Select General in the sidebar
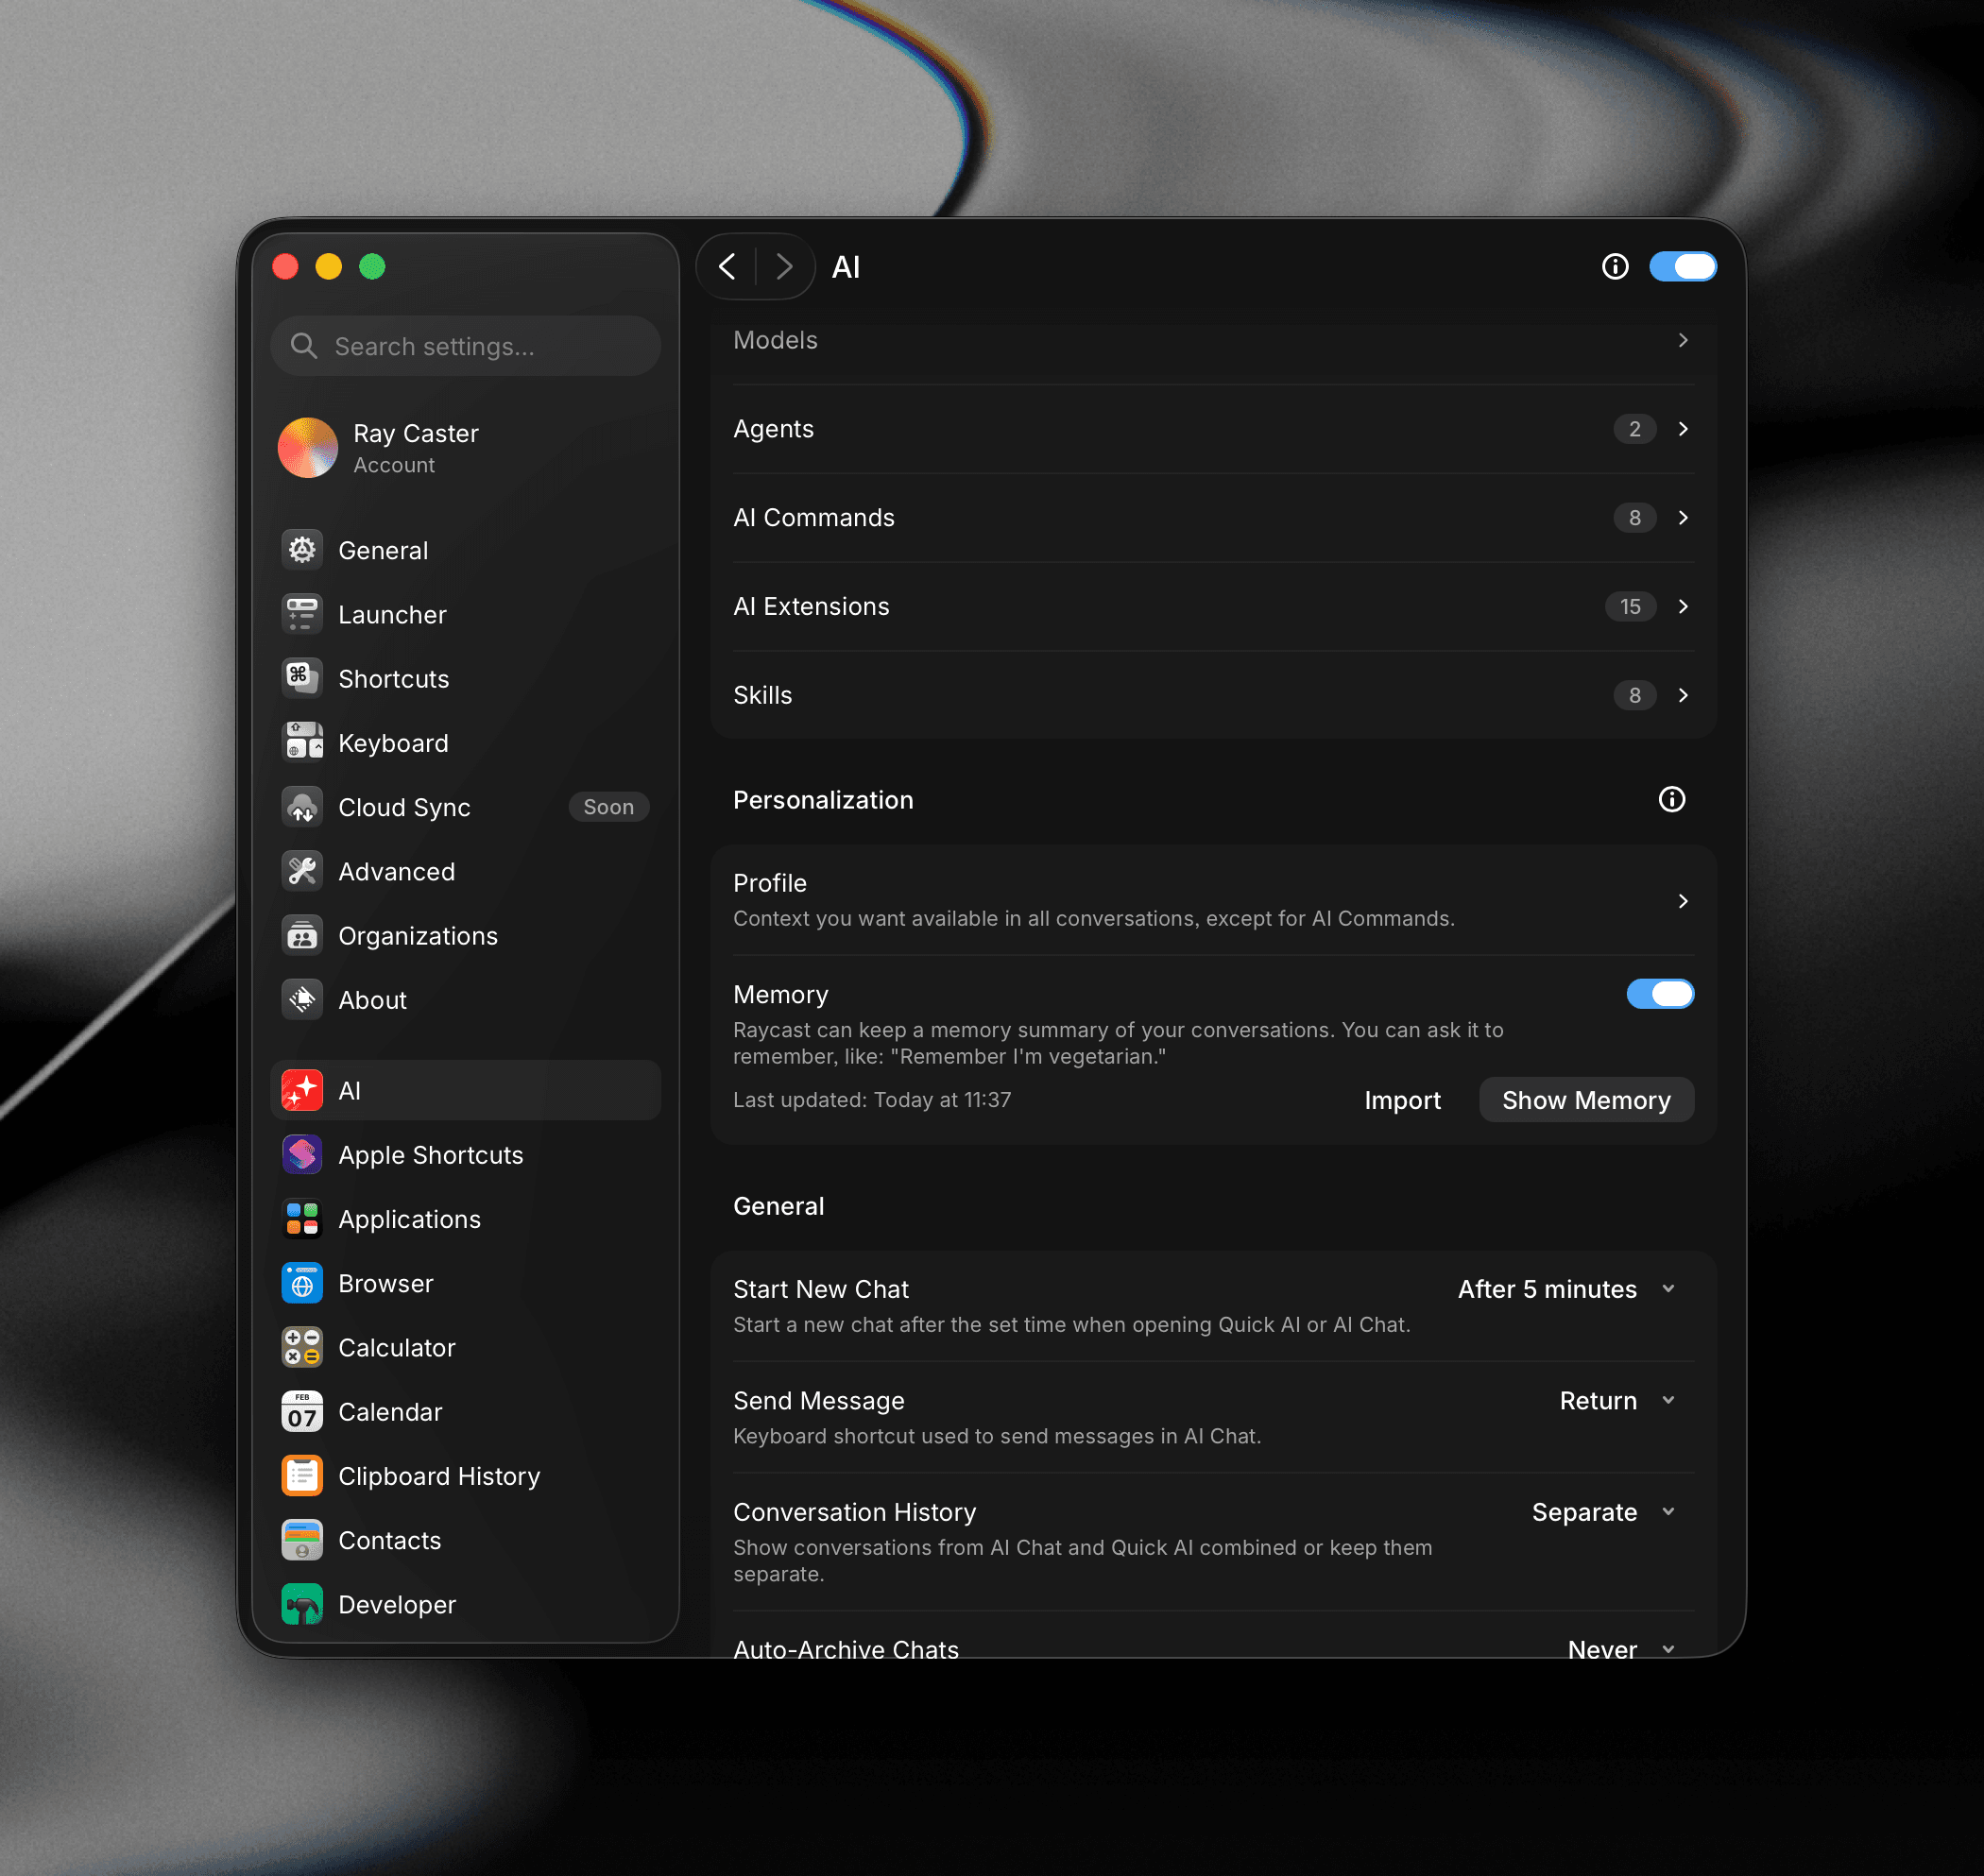This screenshot has height=1876, width=1984. (465, 550)
